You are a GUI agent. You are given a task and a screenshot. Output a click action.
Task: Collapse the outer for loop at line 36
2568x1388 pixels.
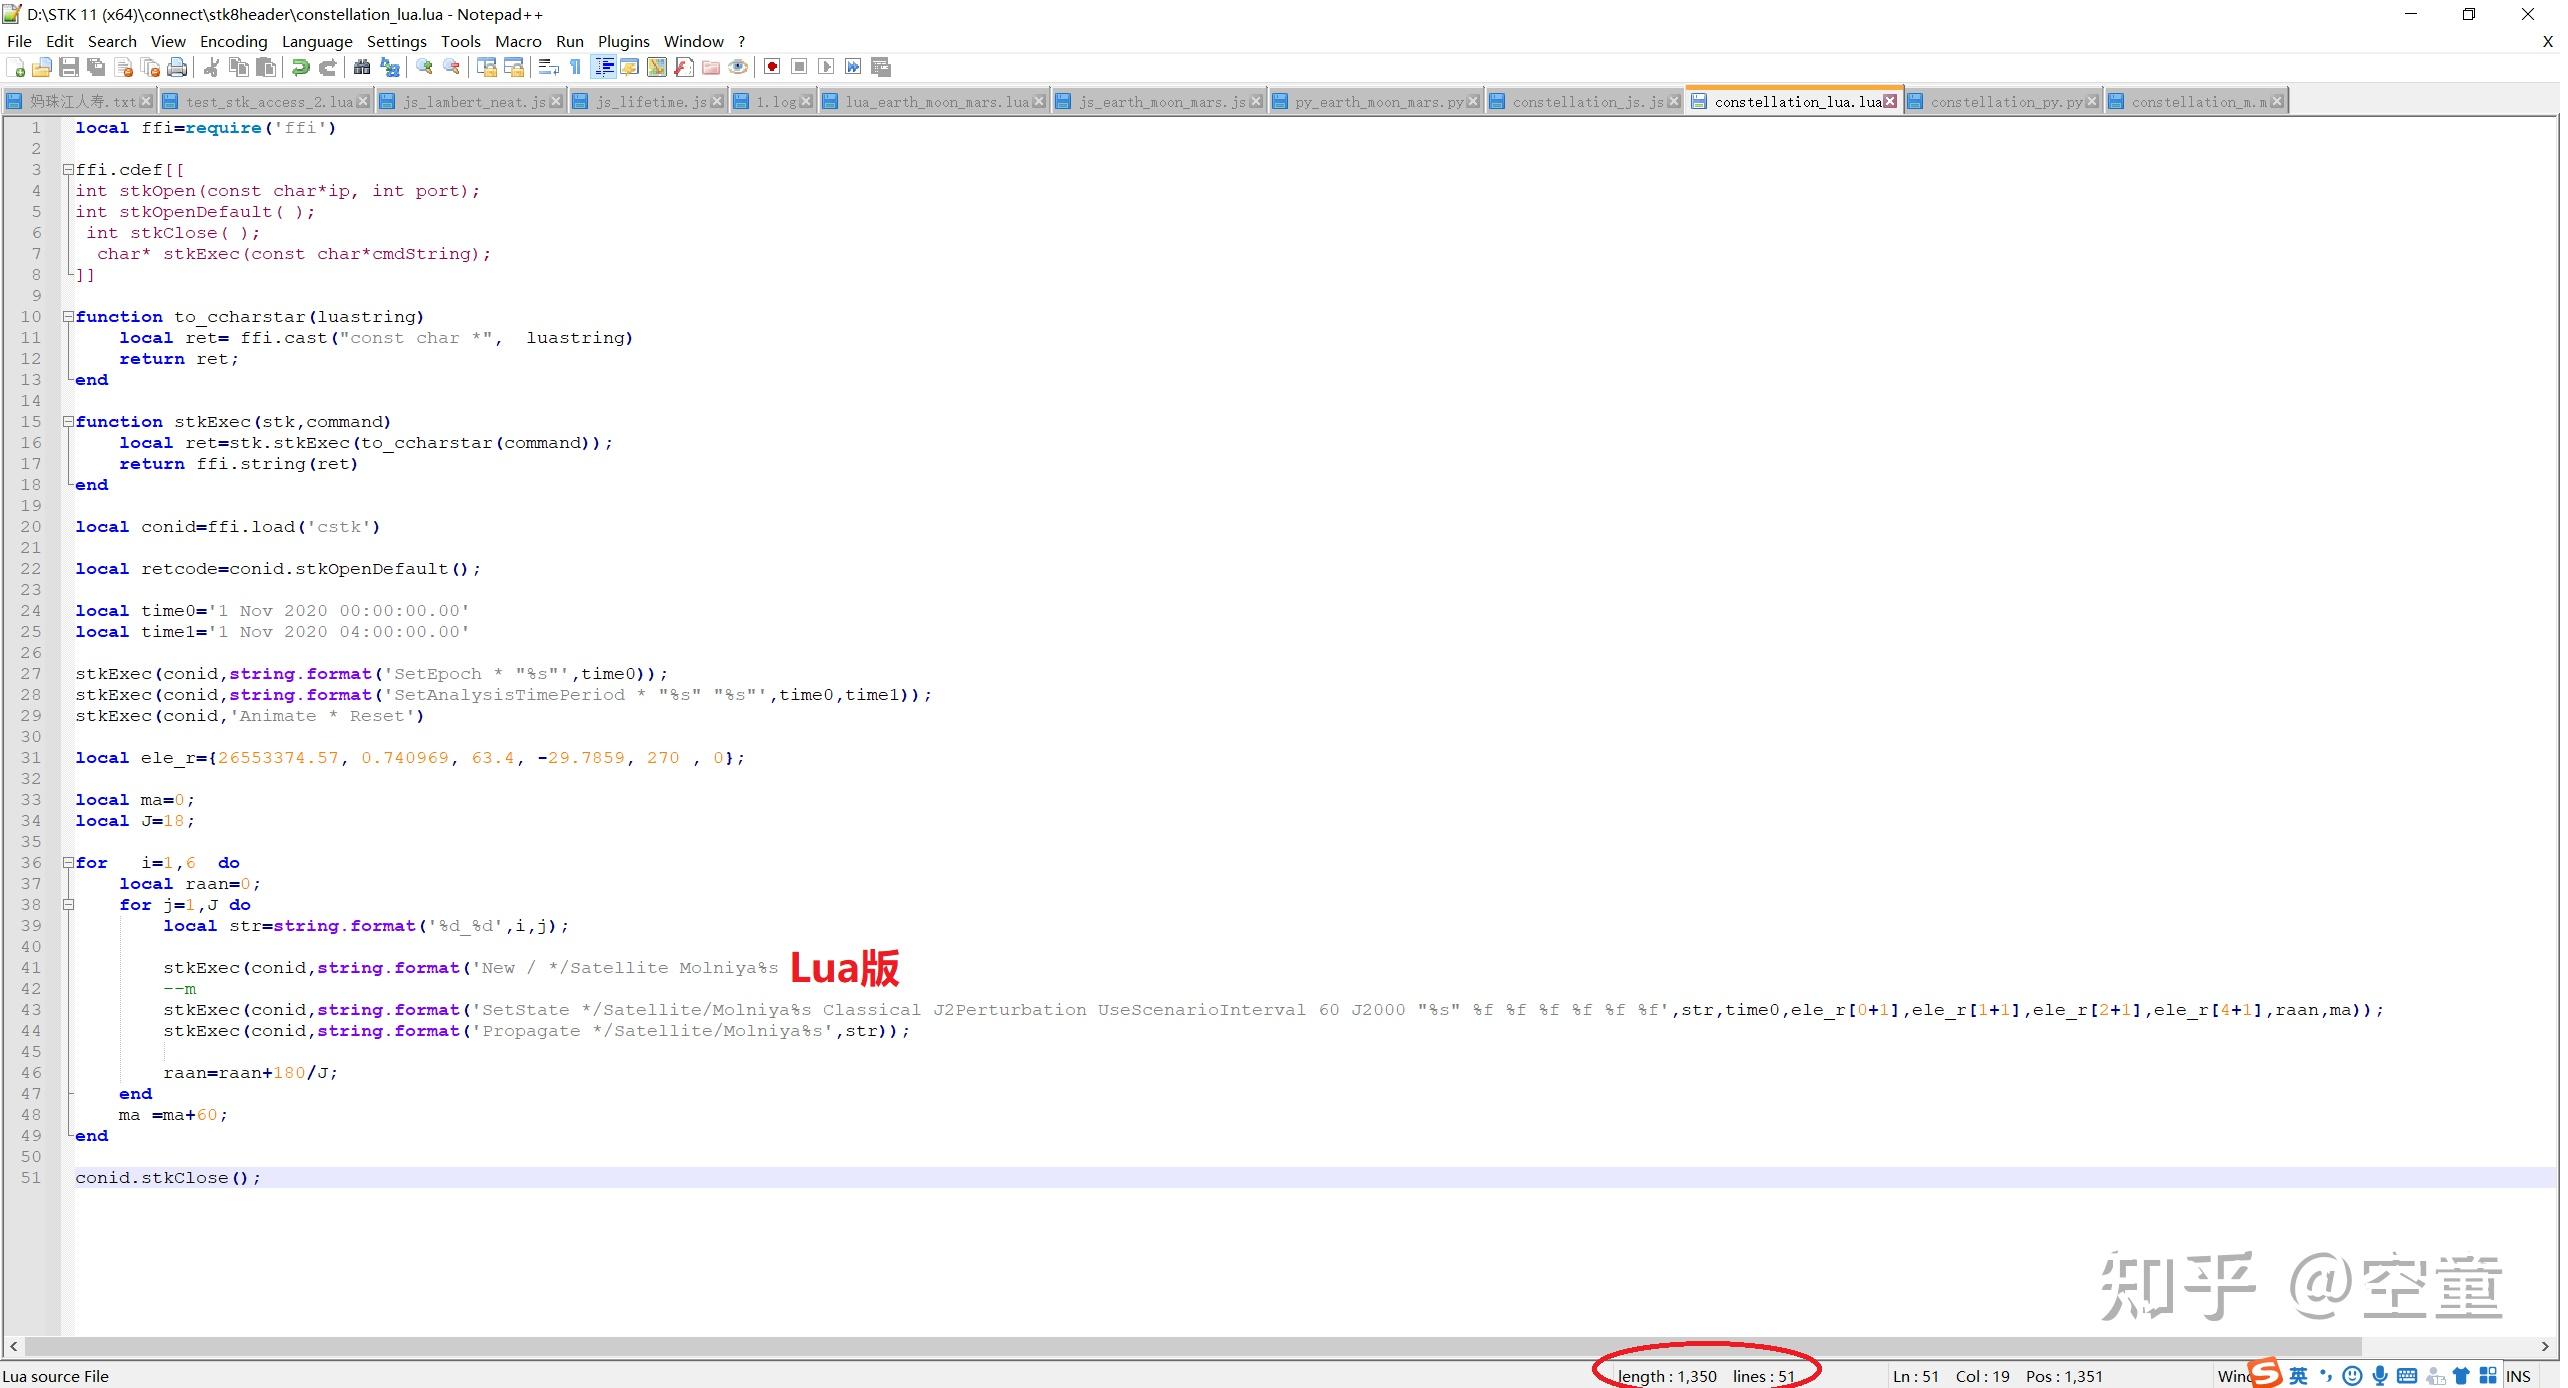click(67, 862)
